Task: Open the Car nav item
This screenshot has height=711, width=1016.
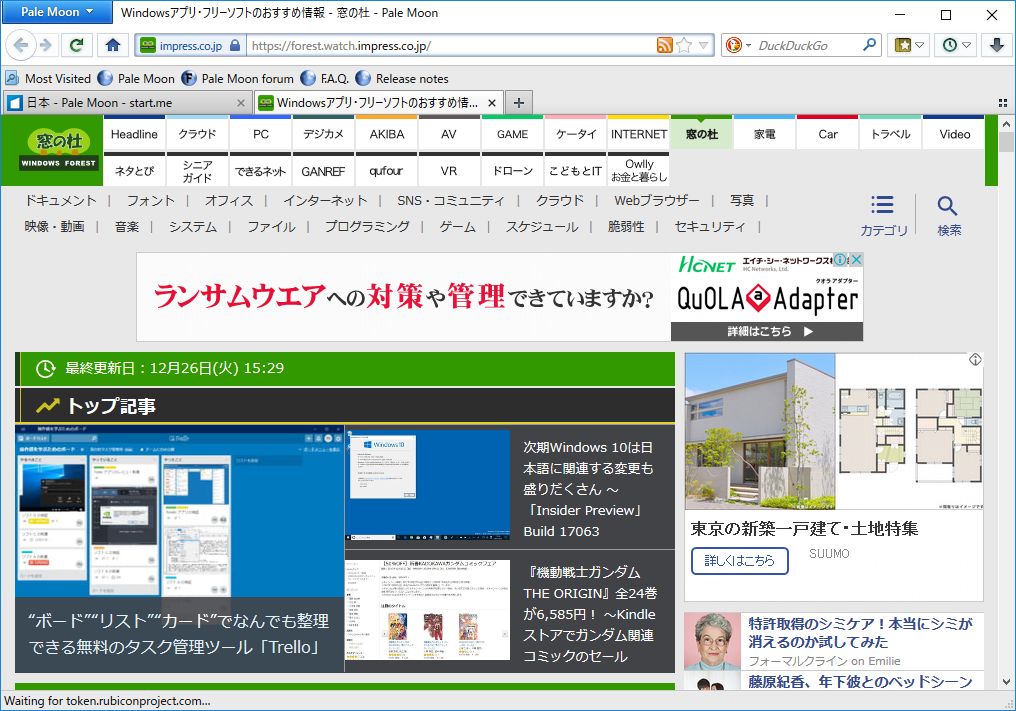Action: tap(828, 134)
